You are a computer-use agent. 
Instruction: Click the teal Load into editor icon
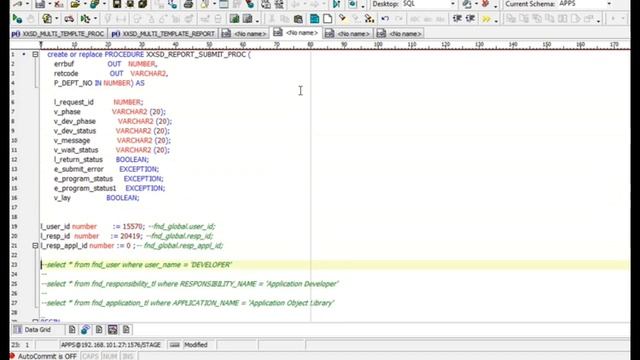(x=314, y=19)
